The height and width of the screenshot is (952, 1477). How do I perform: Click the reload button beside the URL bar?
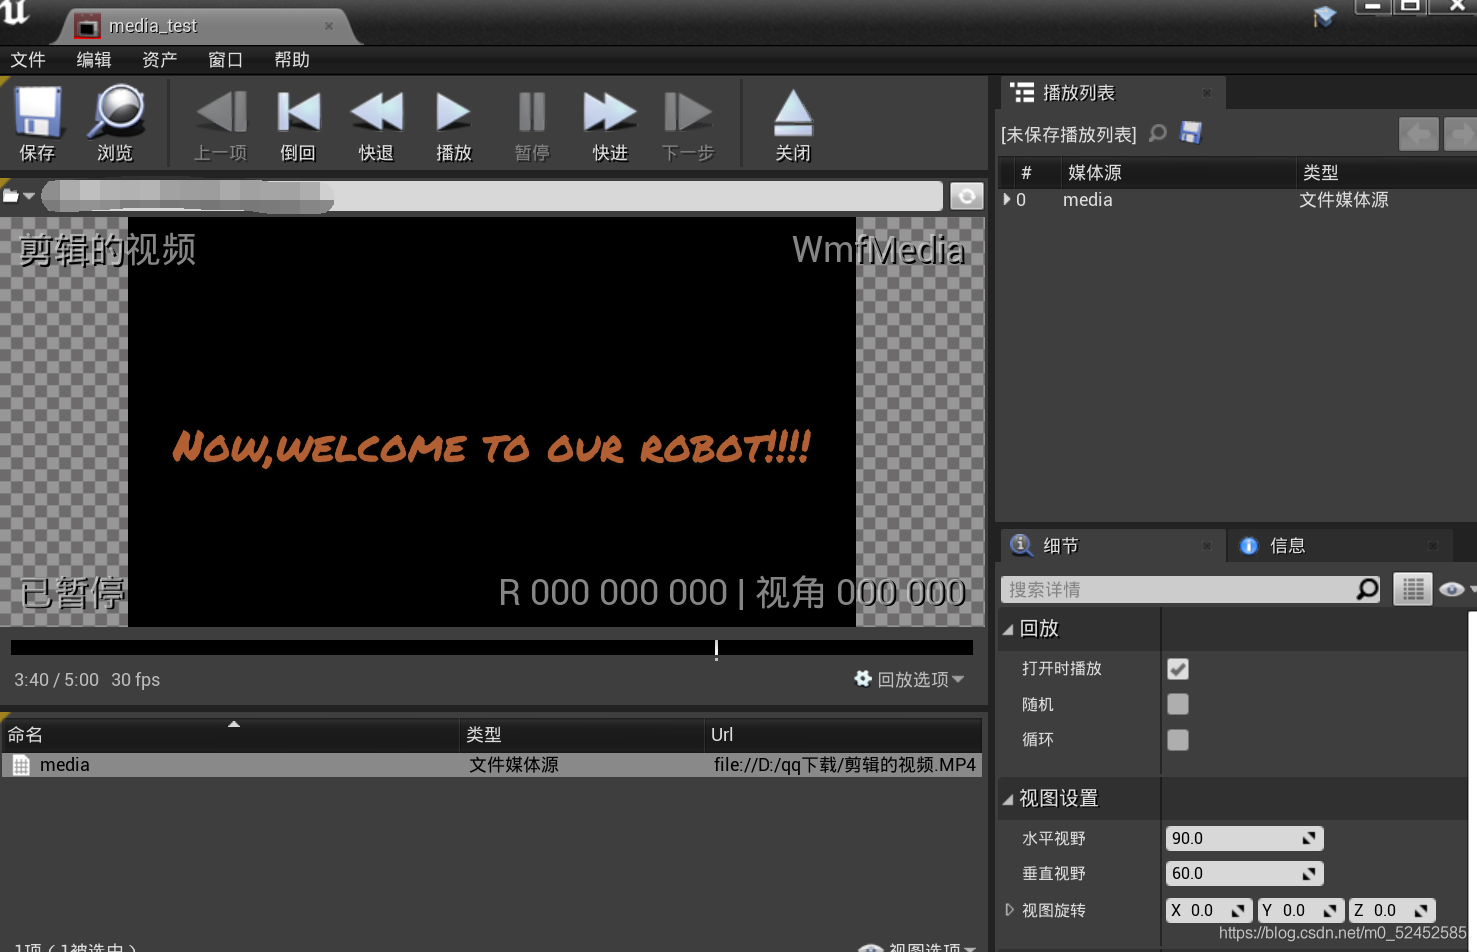click(967, 196)
